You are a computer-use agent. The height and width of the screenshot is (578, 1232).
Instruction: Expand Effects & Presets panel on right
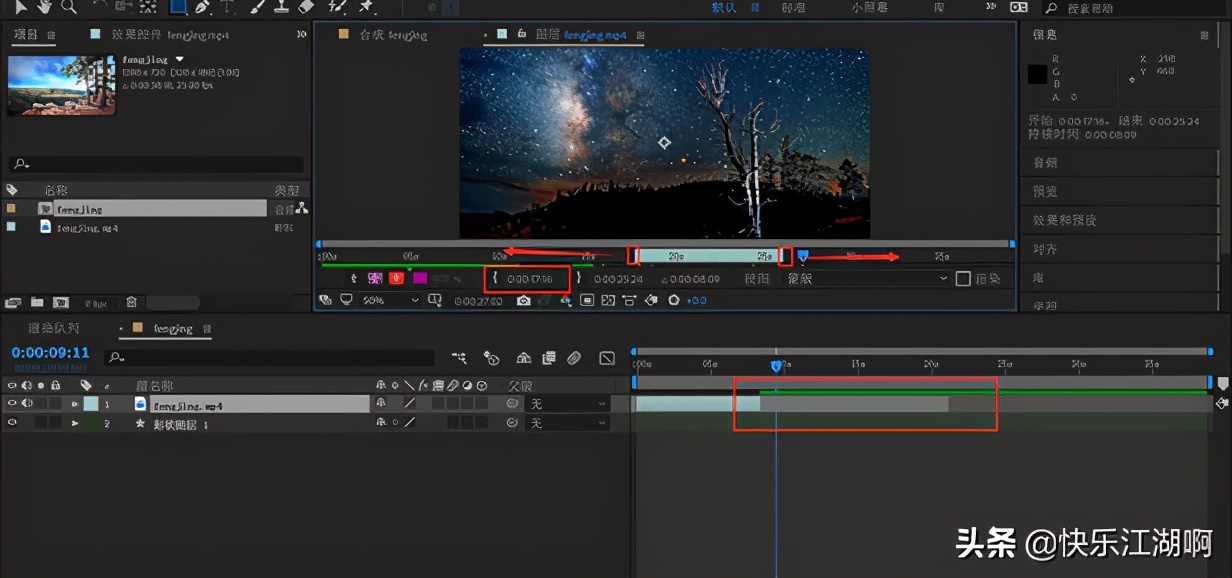1065,220
